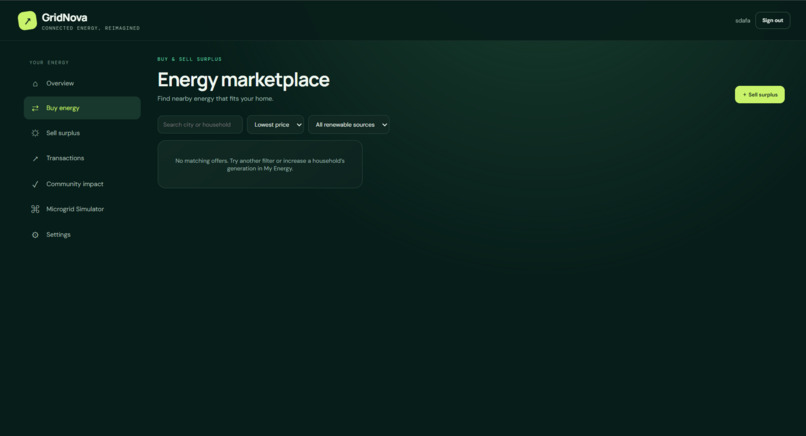Click the GridNova brand name
806x436 pixels.
(64, 17)
